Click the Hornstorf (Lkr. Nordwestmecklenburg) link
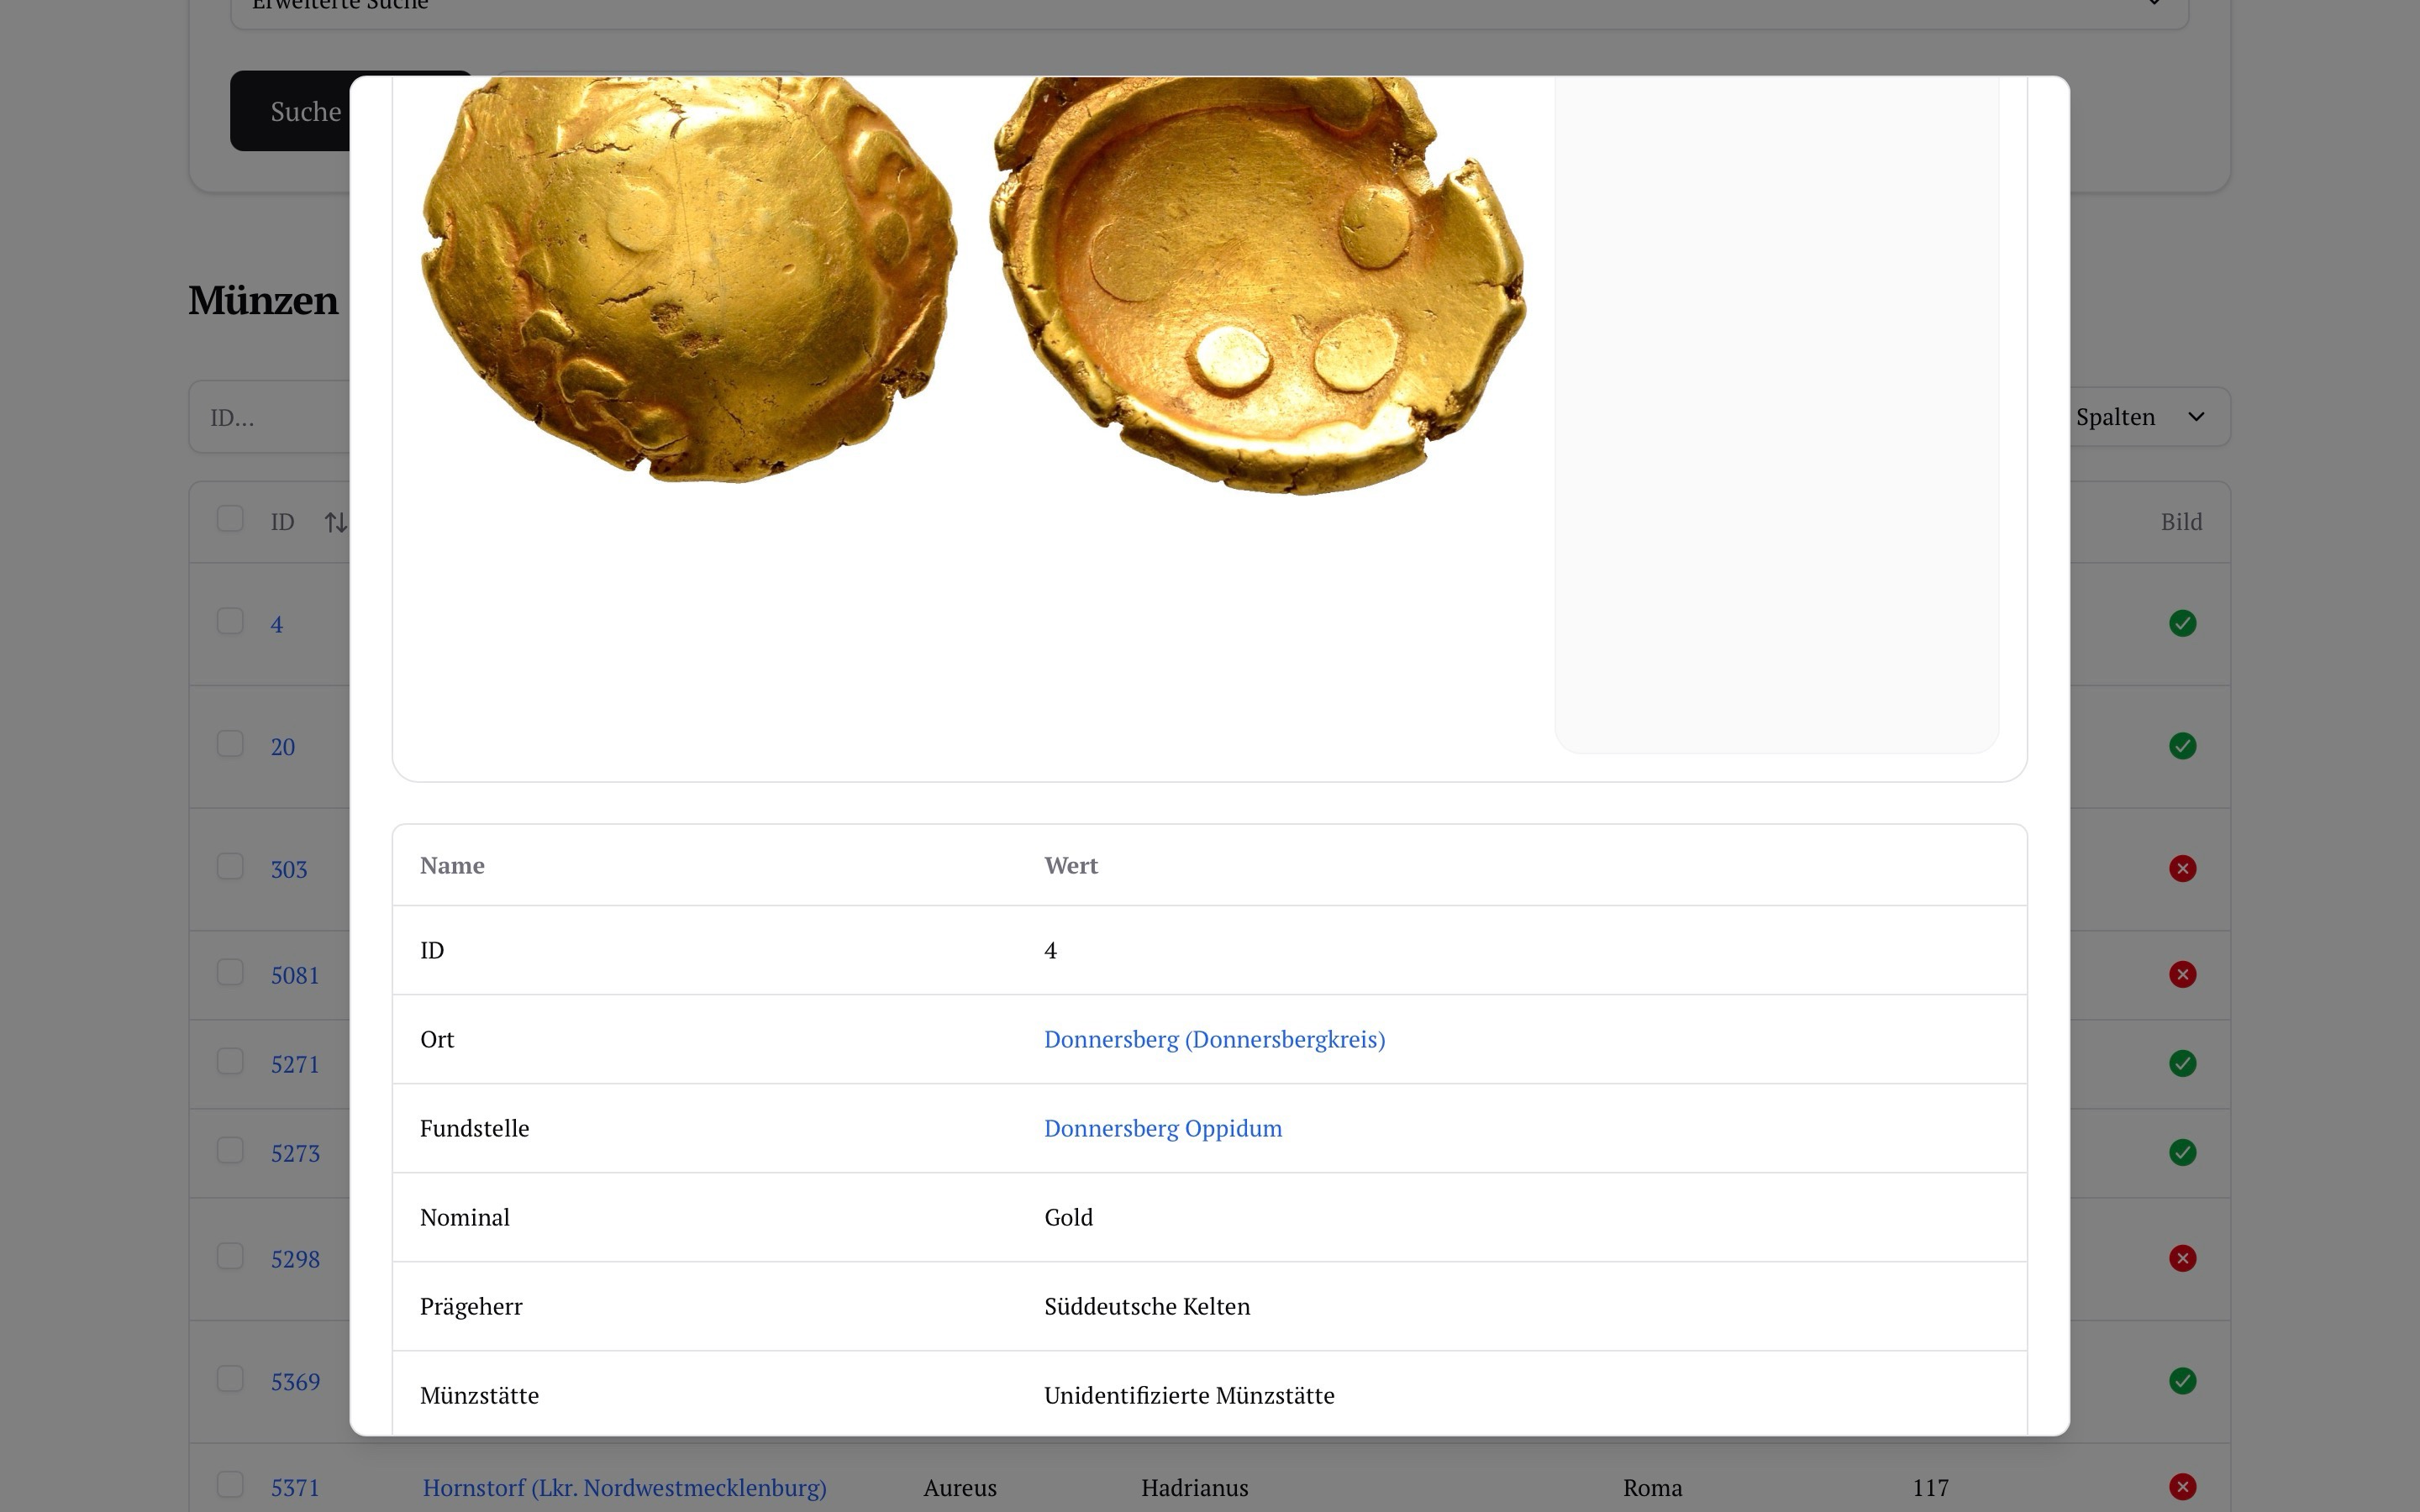The image size is (2420, 1512). [x=624, y=1488]
